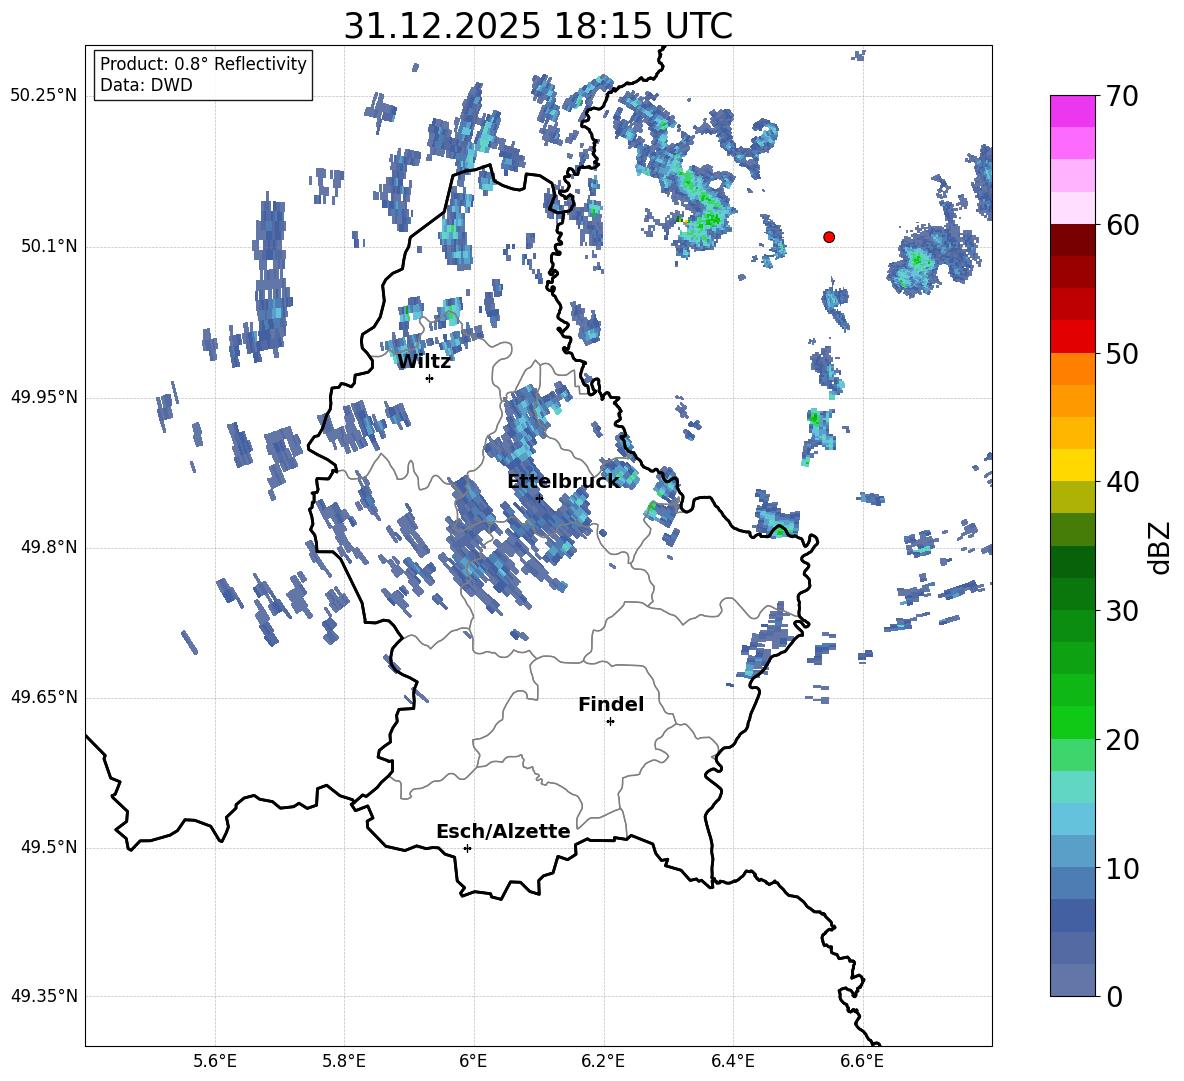Click the 20 tick on colorbar

click(1122, 740)
